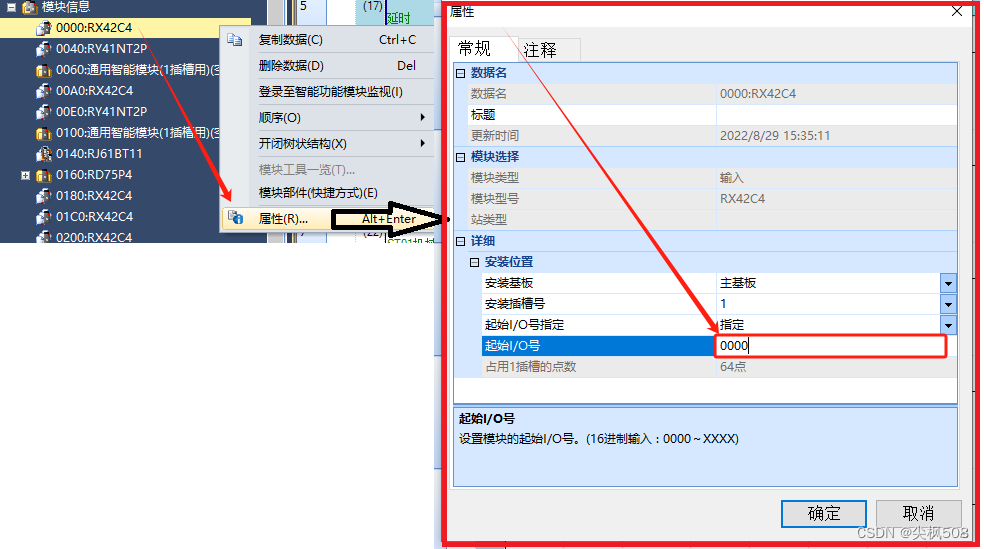This screenshot has width=984, height=549.
Task: Cancel with the 取消 button
Action: click(919, 514)
